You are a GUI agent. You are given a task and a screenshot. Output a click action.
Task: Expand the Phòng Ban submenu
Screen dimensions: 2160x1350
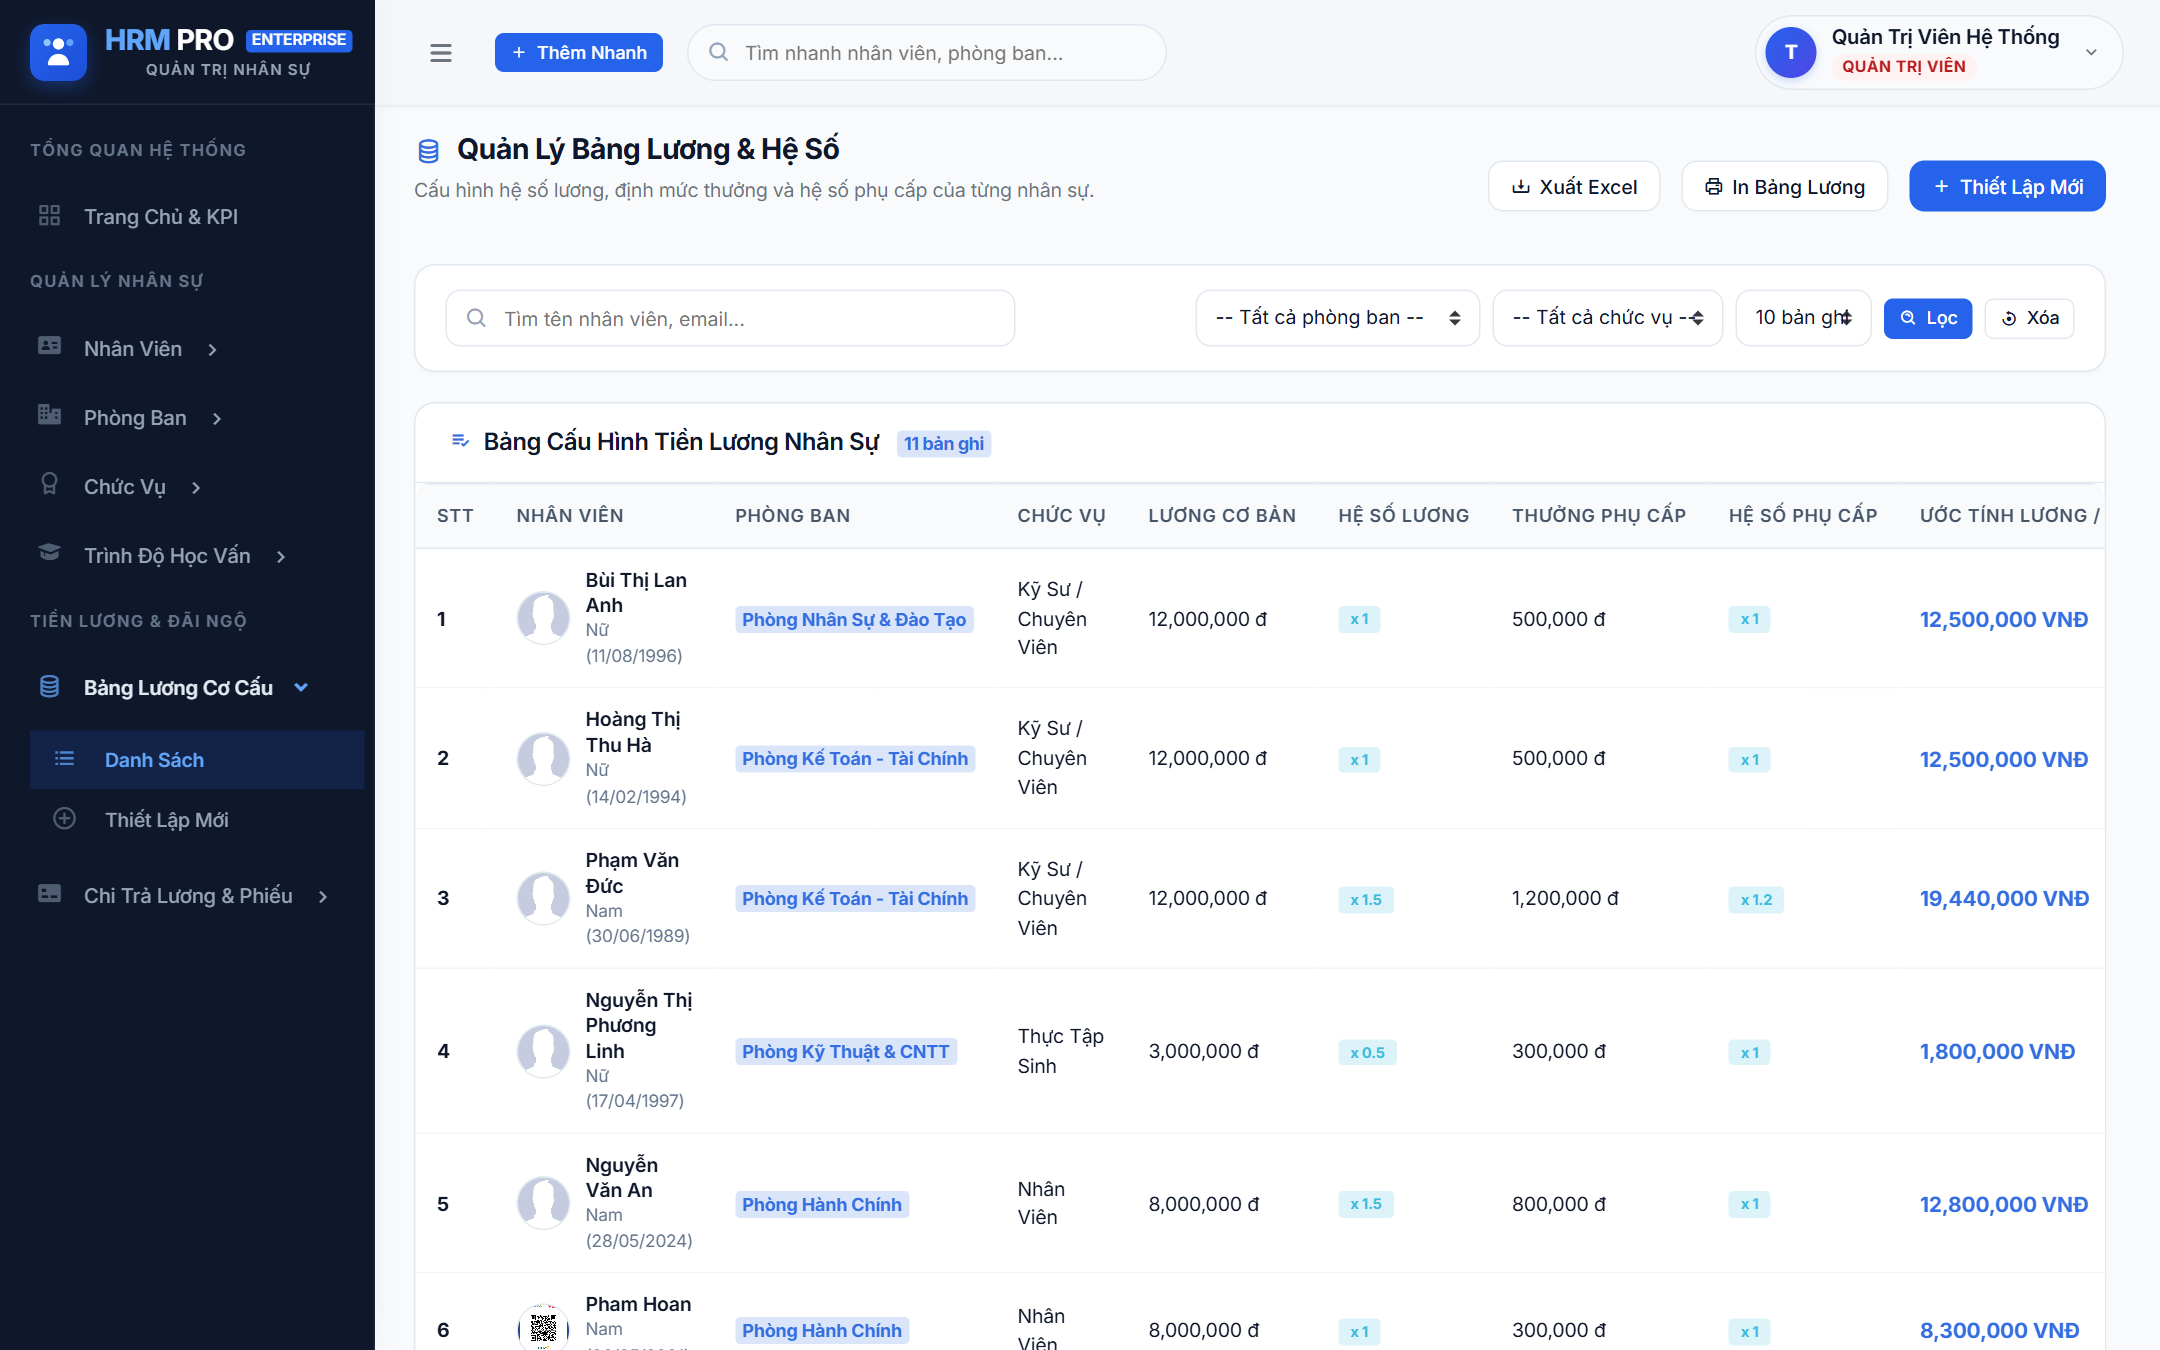coord(217,419)
